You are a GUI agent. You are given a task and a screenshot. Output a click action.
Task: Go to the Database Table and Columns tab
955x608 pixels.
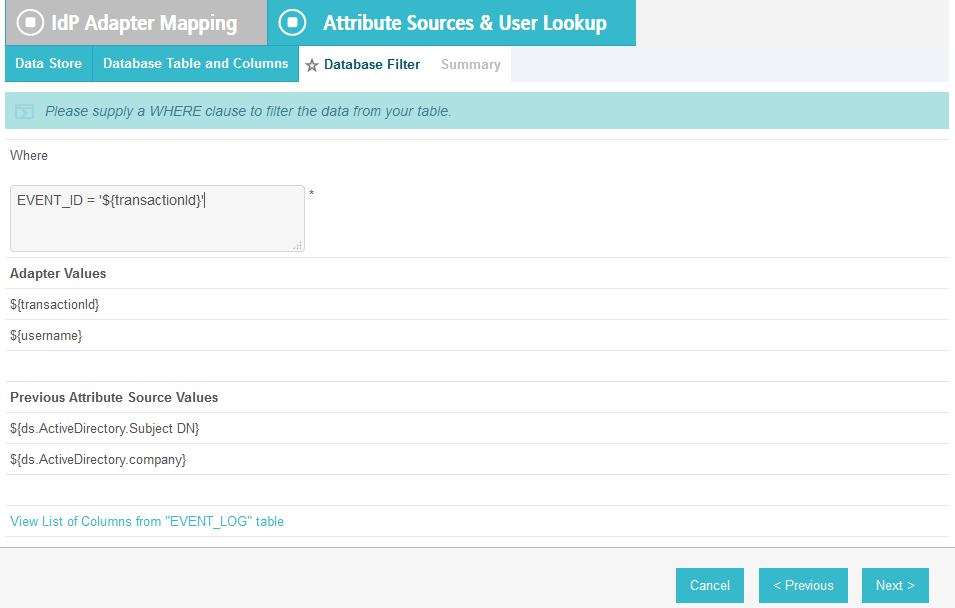click(x=196, y=63)
